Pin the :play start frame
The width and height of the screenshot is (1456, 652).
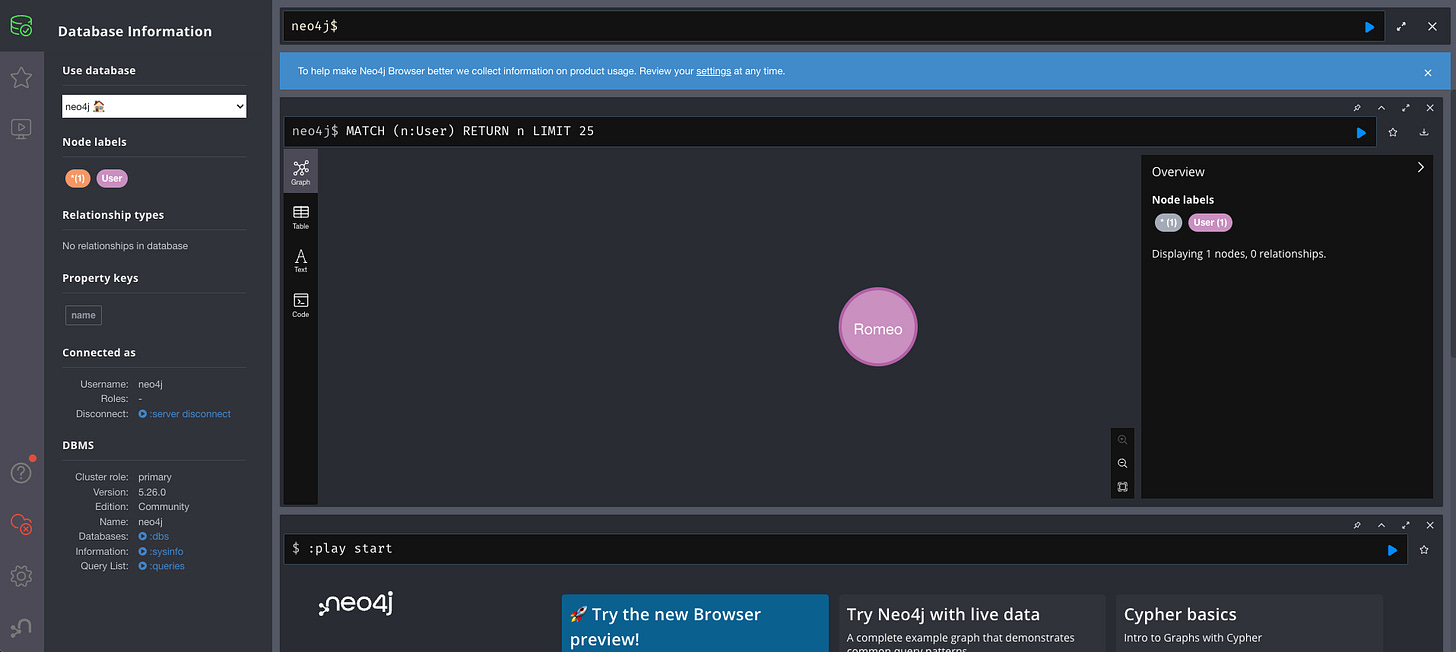[1357, 525]
